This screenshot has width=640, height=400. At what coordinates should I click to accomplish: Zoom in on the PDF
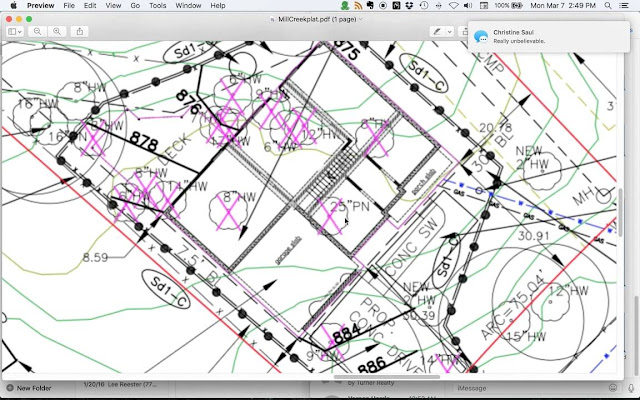57,31
